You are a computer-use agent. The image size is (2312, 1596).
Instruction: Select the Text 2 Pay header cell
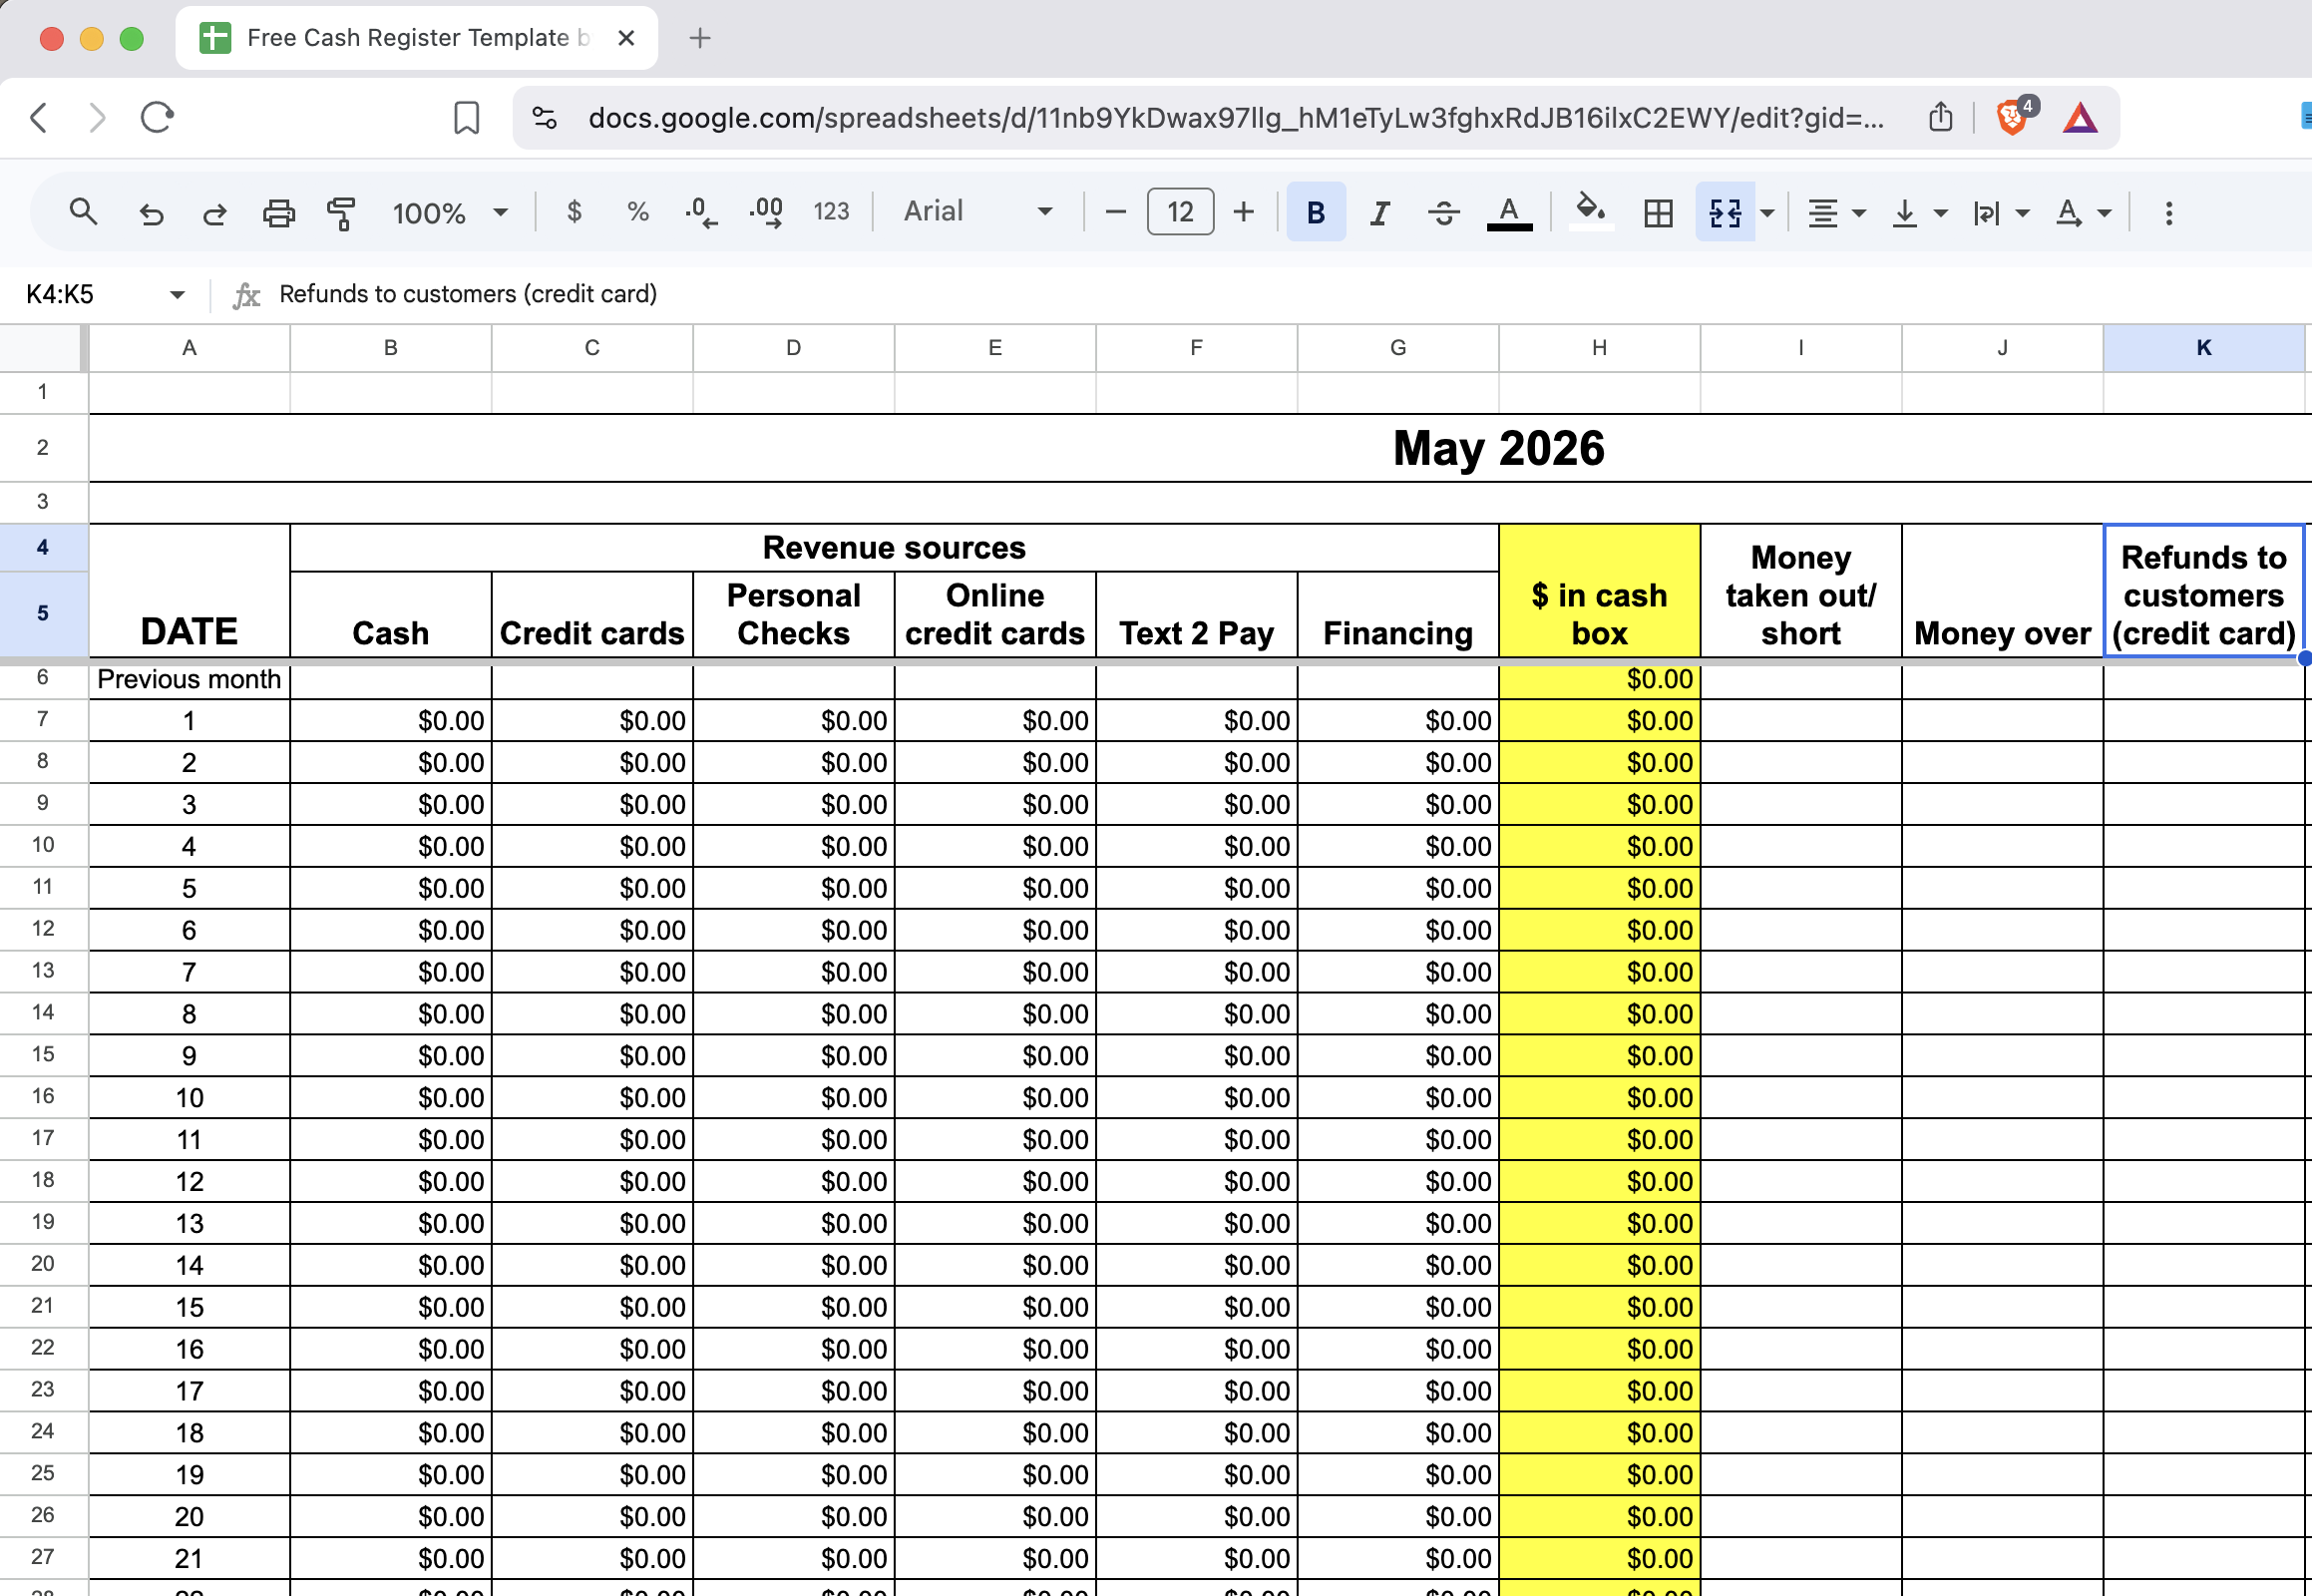click(x=1196, y=615)
